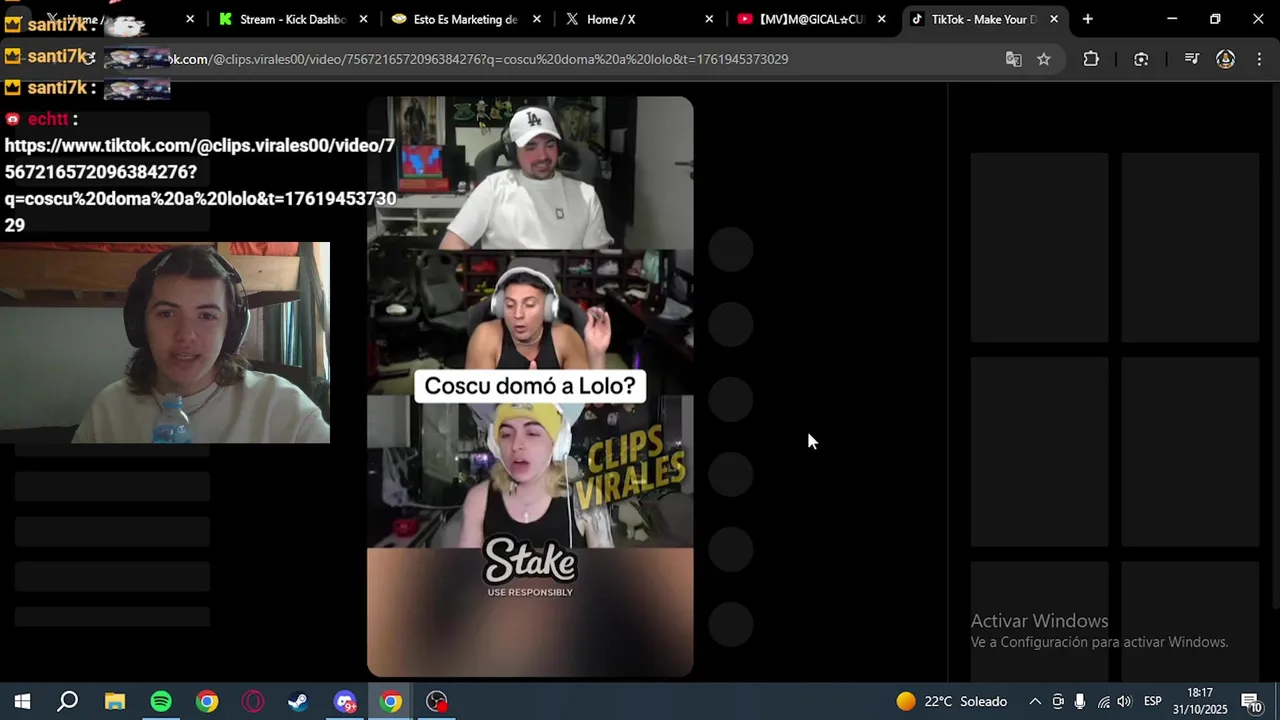The height and width of the screenshot is (720, 1280).
Task: Open the Windows Start menu
Action: coord(22,701)
